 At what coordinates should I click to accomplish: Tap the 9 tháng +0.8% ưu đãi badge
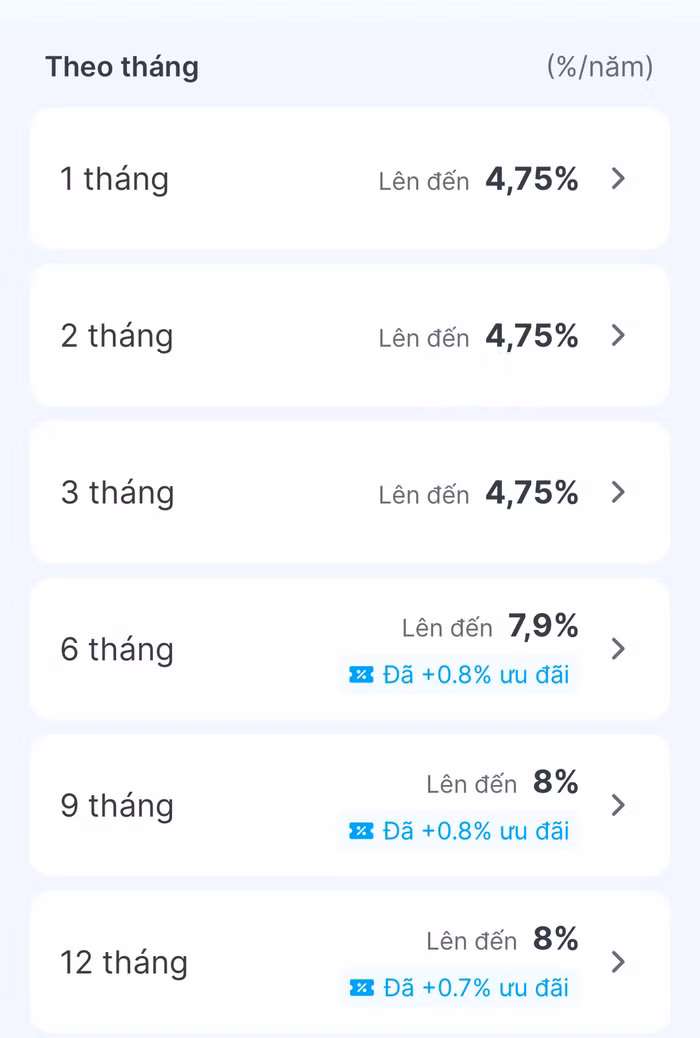tap(458, 831)
